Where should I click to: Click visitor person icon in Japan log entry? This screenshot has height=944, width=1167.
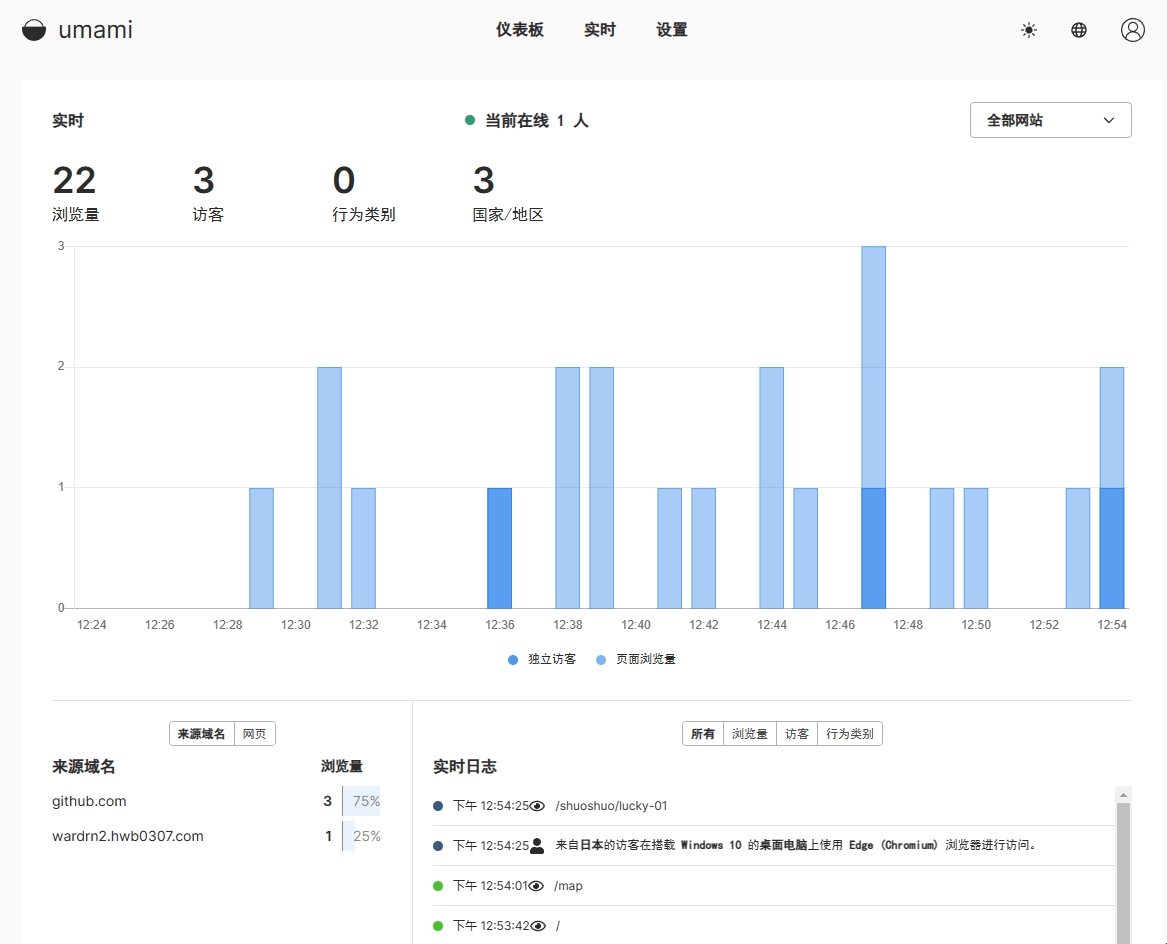[537, 846]
